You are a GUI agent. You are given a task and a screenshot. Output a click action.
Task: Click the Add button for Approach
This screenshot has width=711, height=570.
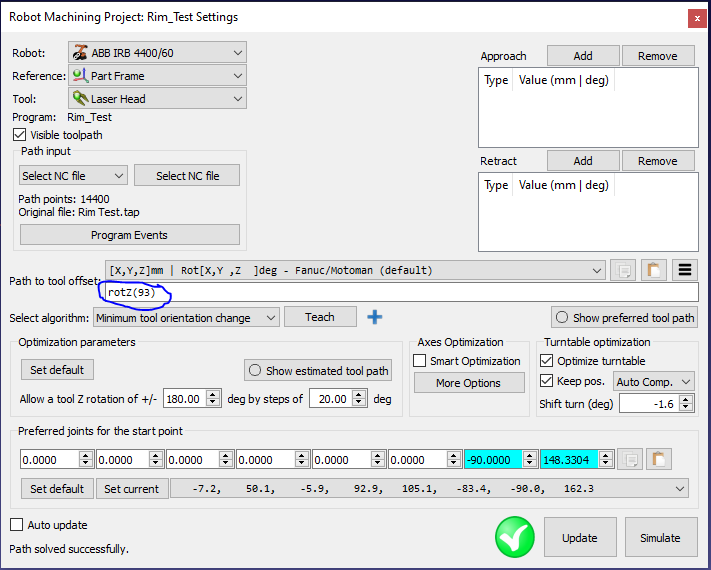[x=582, y=56]
